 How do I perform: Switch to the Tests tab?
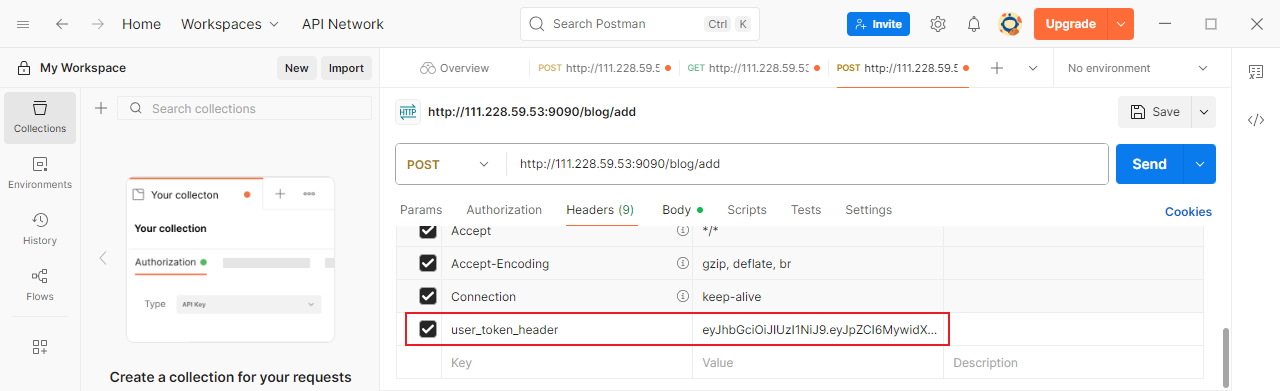(806, 210)
